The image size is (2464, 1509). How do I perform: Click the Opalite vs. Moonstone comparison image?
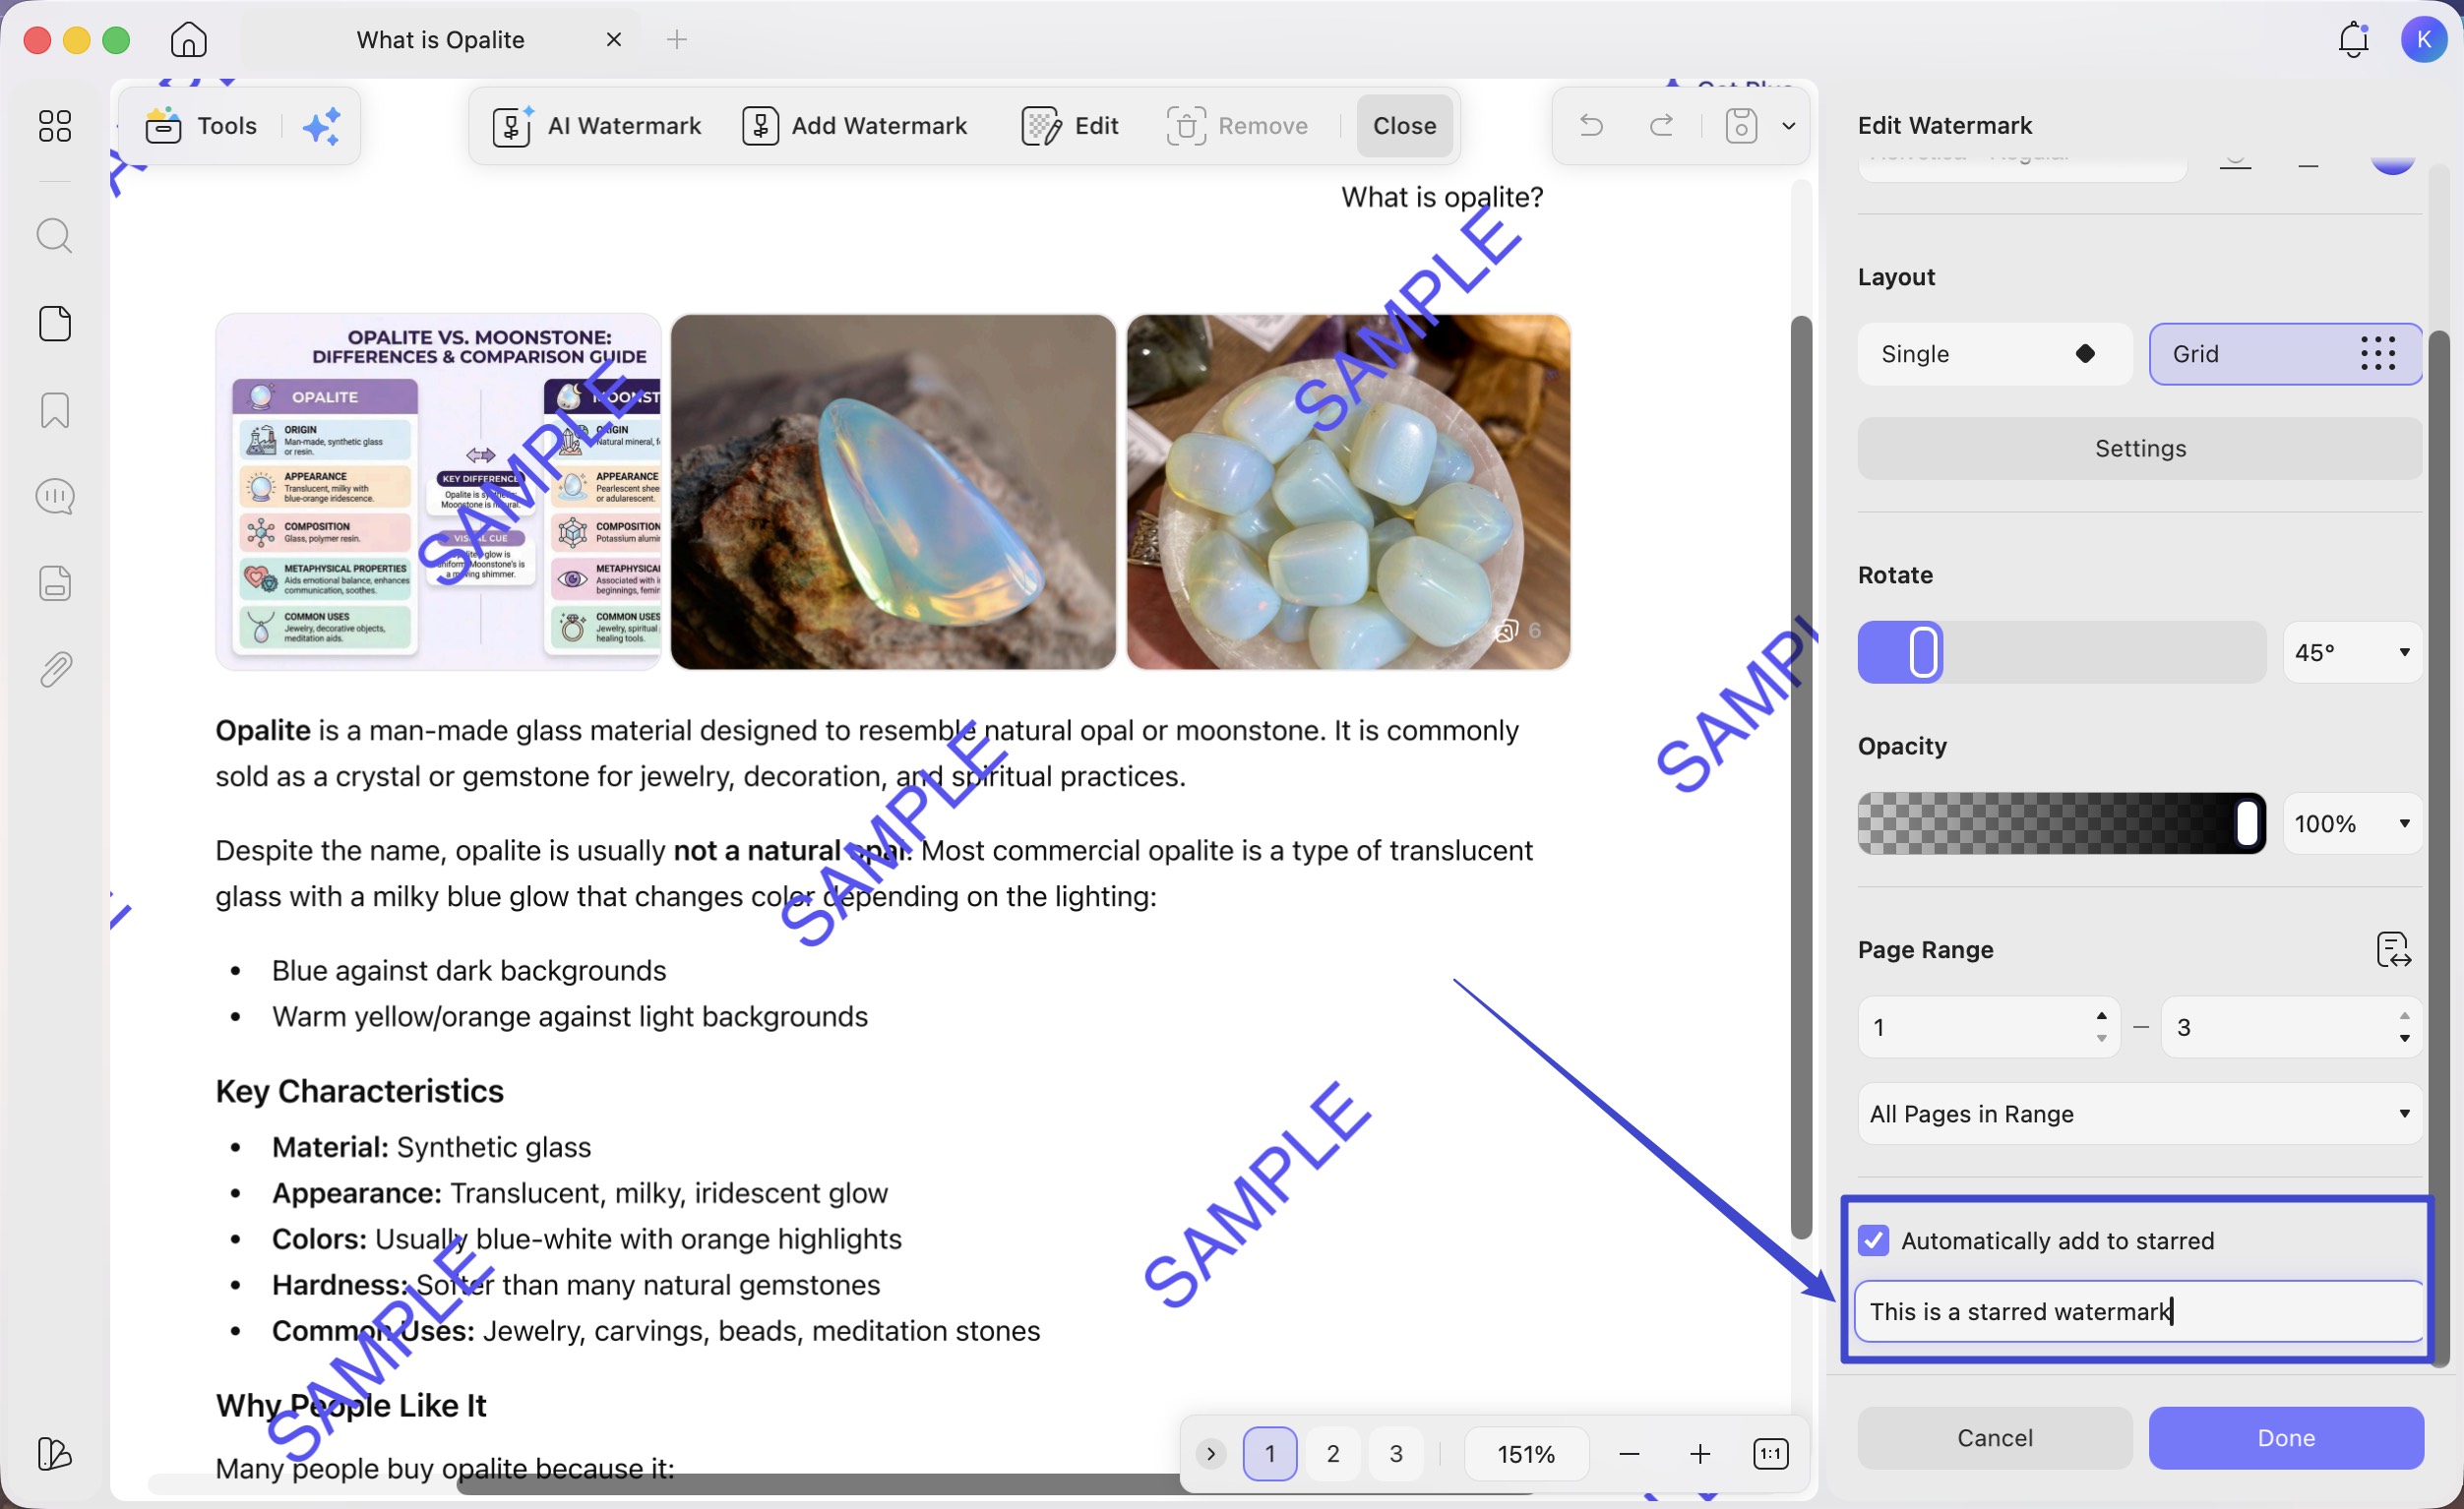pyautogui.click(x=438, y=492)
